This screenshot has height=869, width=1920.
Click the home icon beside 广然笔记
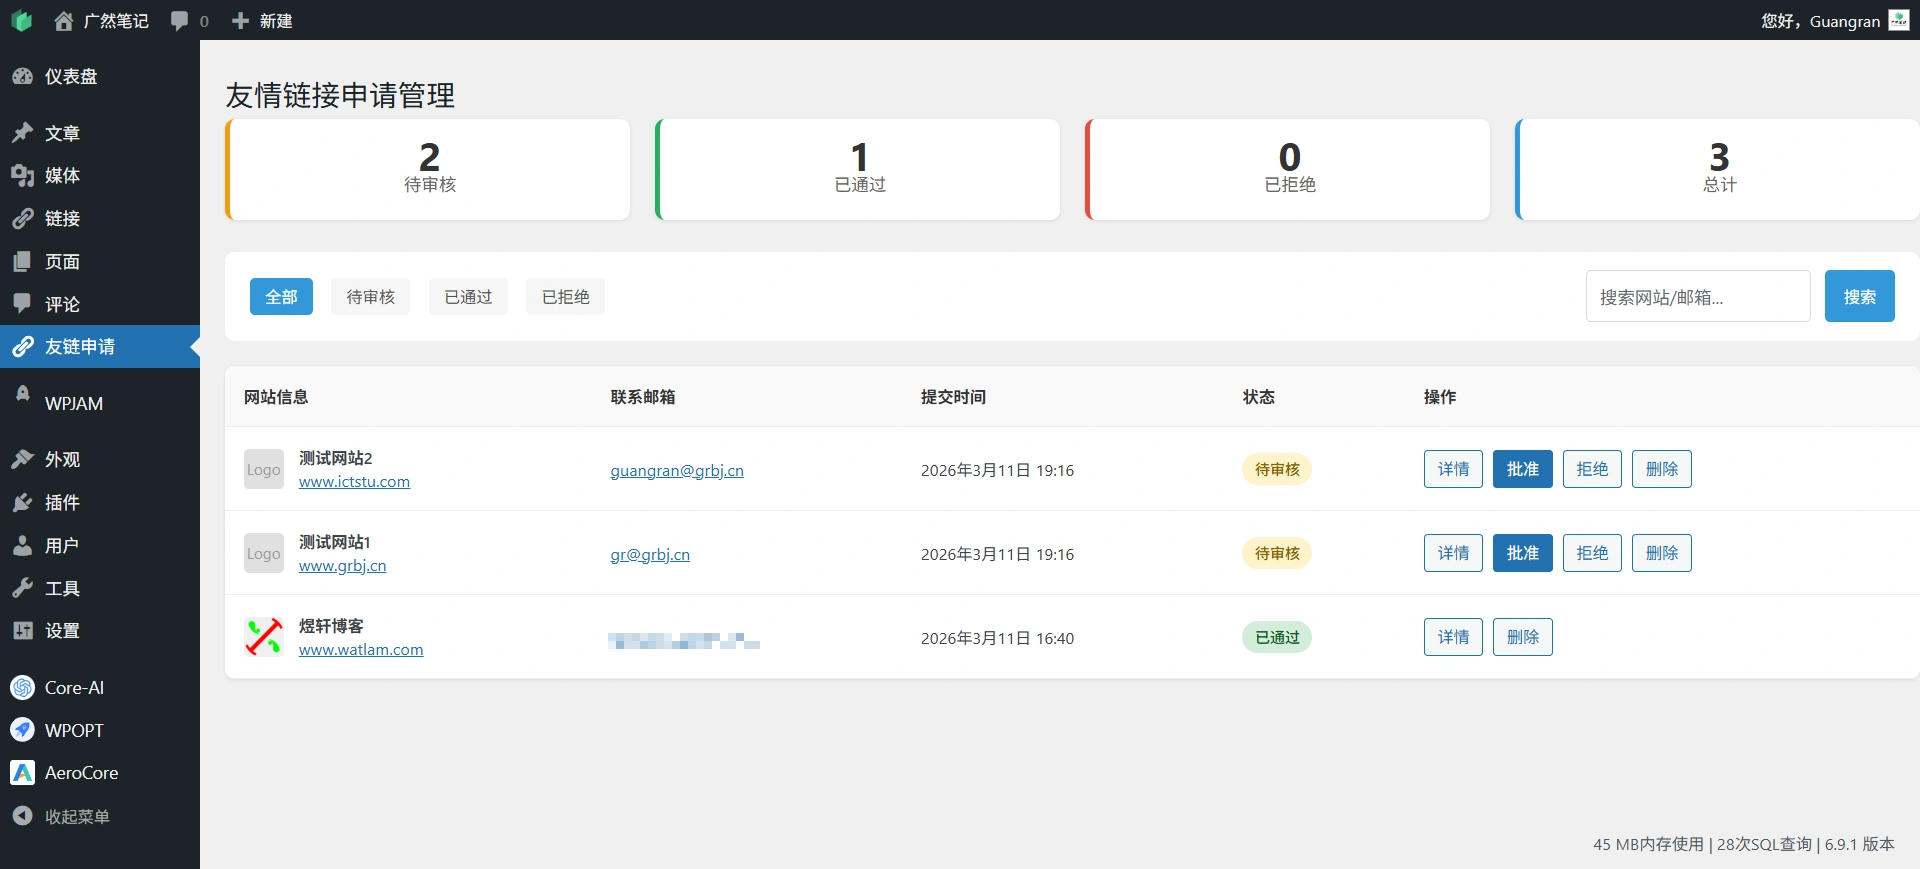[x=64, y=21]
